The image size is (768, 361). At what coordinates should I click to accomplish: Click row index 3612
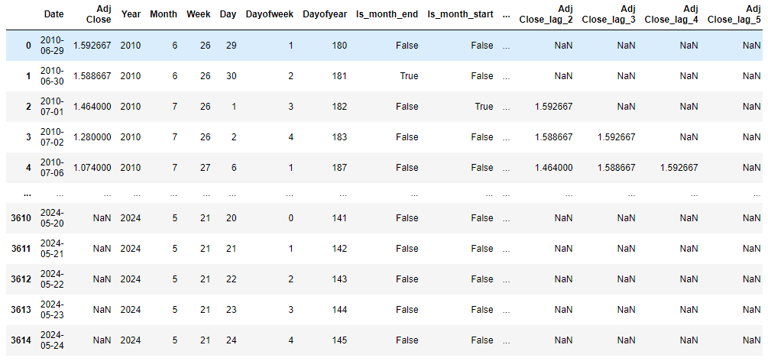pos(21,279)
